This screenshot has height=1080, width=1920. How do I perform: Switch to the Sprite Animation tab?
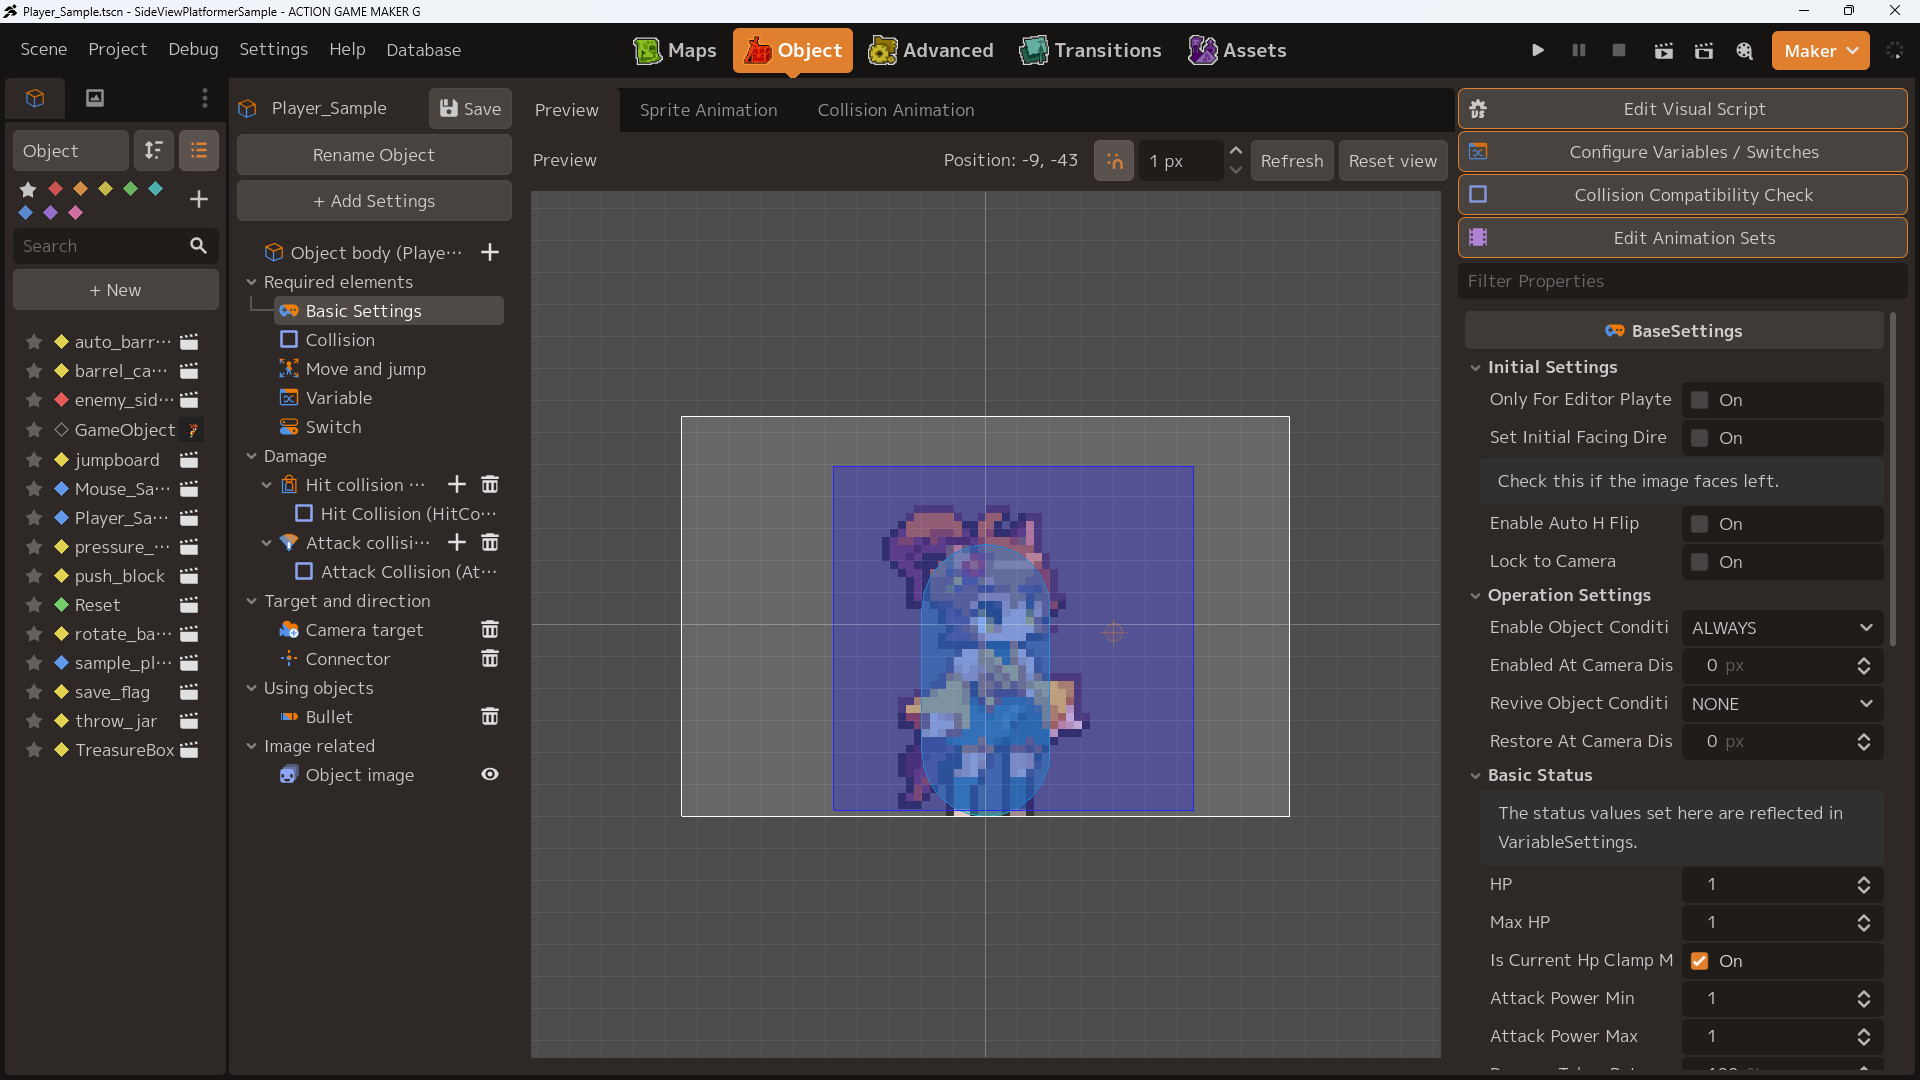point(708,110)
